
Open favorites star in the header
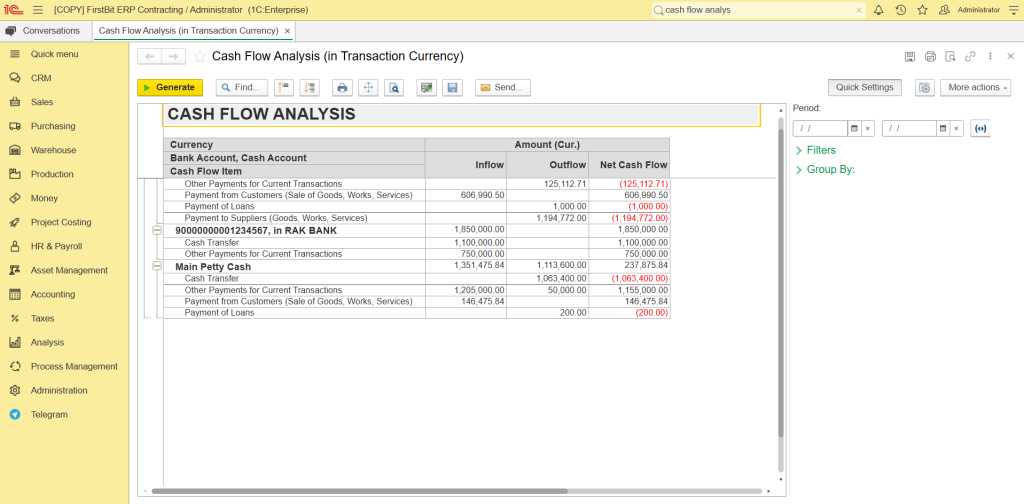pos(922,10)
